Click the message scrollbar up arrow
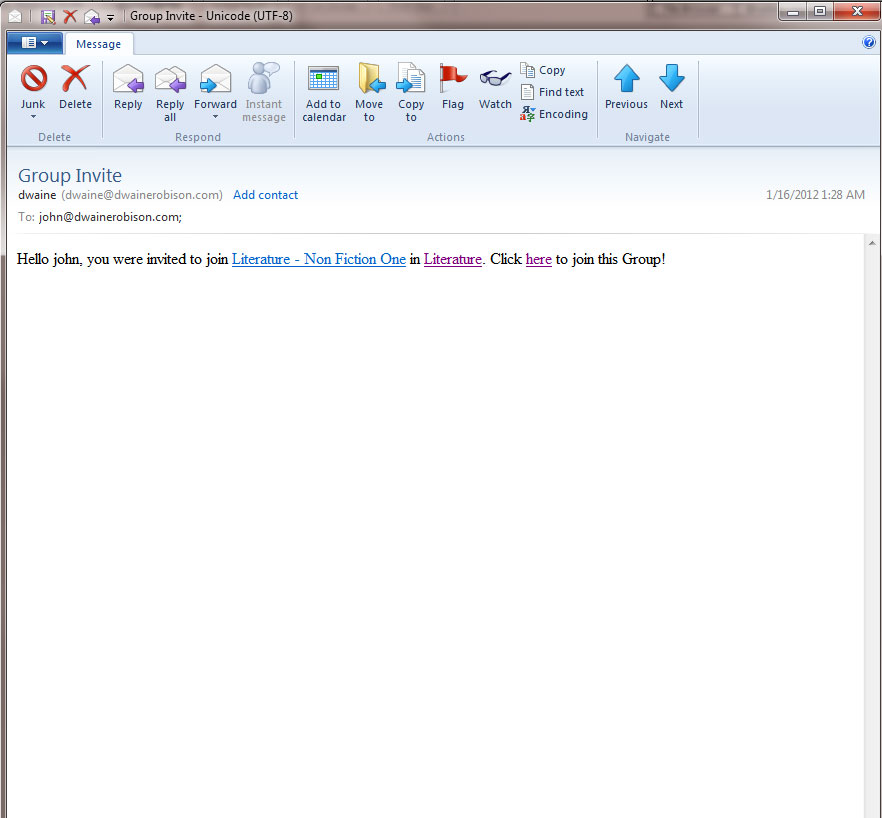Image resolution: width=882 pixels, height=818 pixels. (x=872, y=243)
